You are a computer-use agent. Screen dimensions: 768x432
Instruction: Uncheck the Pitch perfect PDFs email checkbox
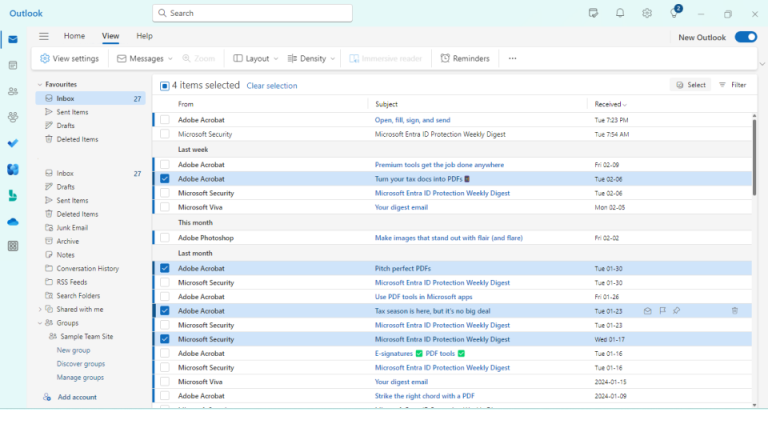[x=165, y=268]
